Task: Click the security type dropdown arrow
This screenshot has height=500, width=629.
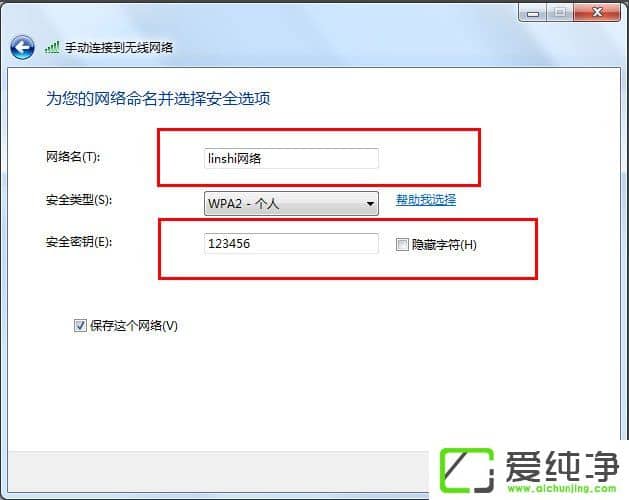Action: (370, 204)
